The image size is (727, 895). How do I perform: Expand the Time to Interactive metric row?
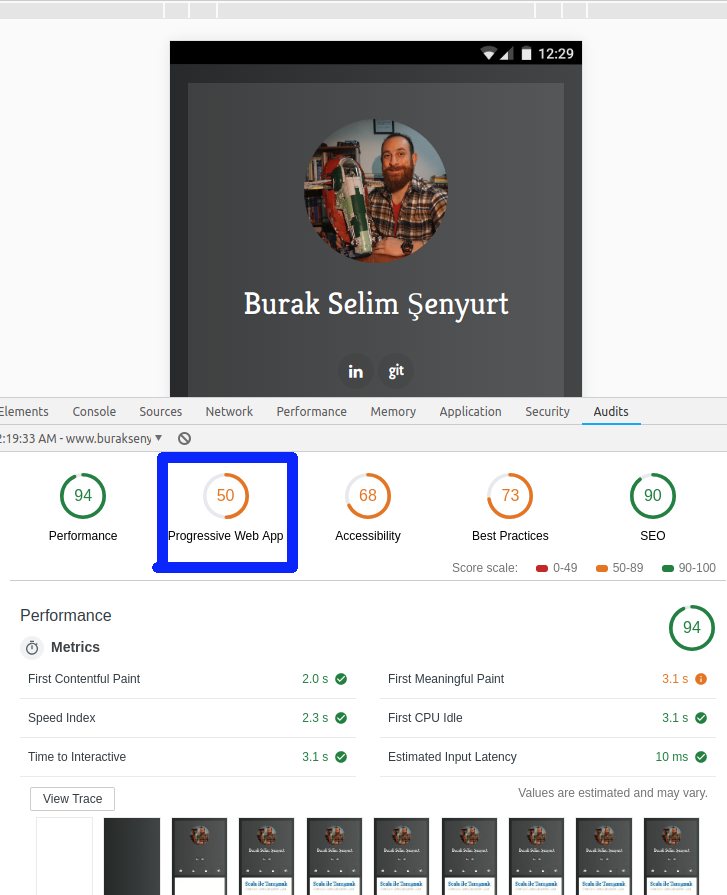(187, 757)
